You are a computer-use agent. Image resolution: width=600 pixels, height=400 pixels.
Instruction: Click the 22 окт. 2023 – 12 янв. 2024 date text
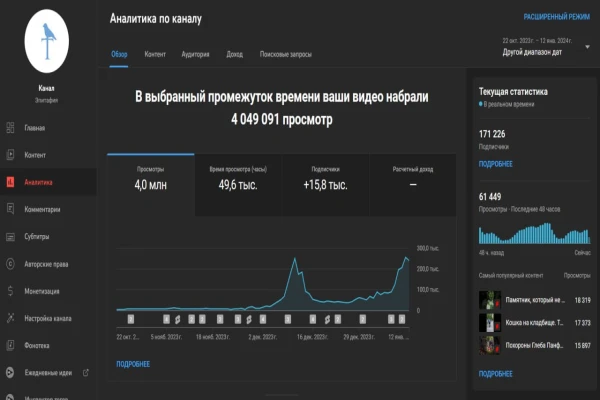pos(537,41)
